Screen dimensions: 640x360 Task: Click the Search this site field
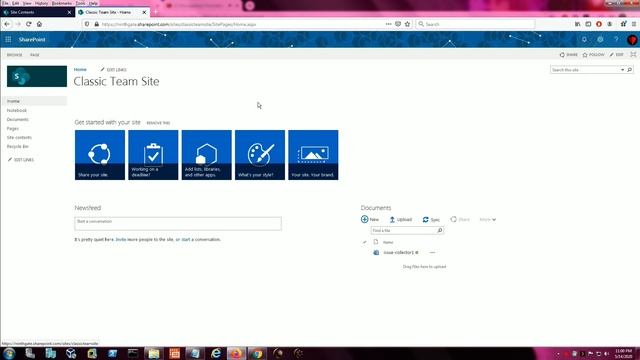click(585, 70)
